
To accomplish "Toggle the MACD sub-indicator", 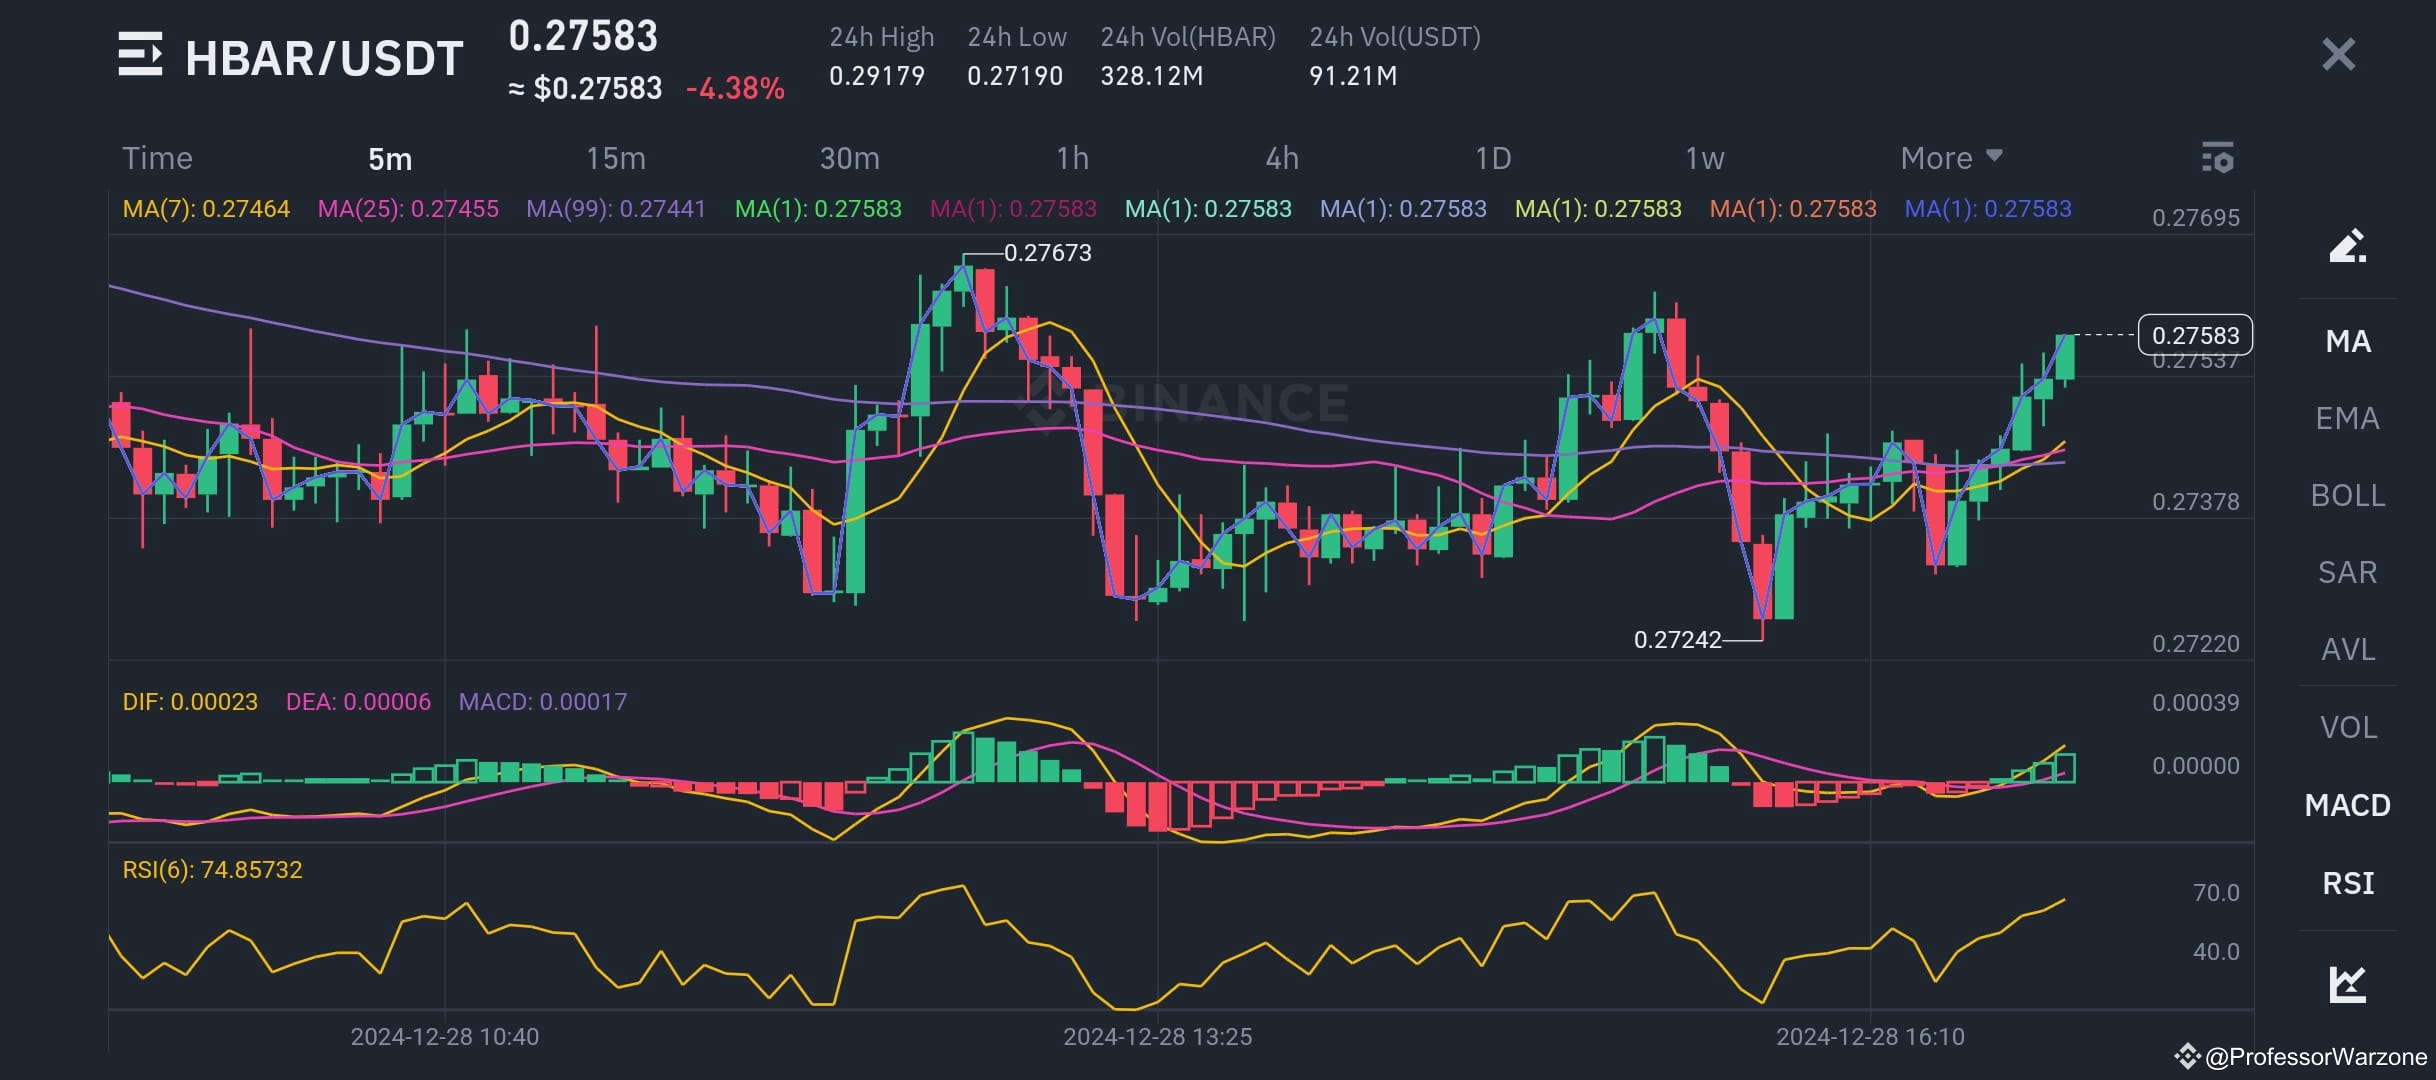I will coord(2347,805).
